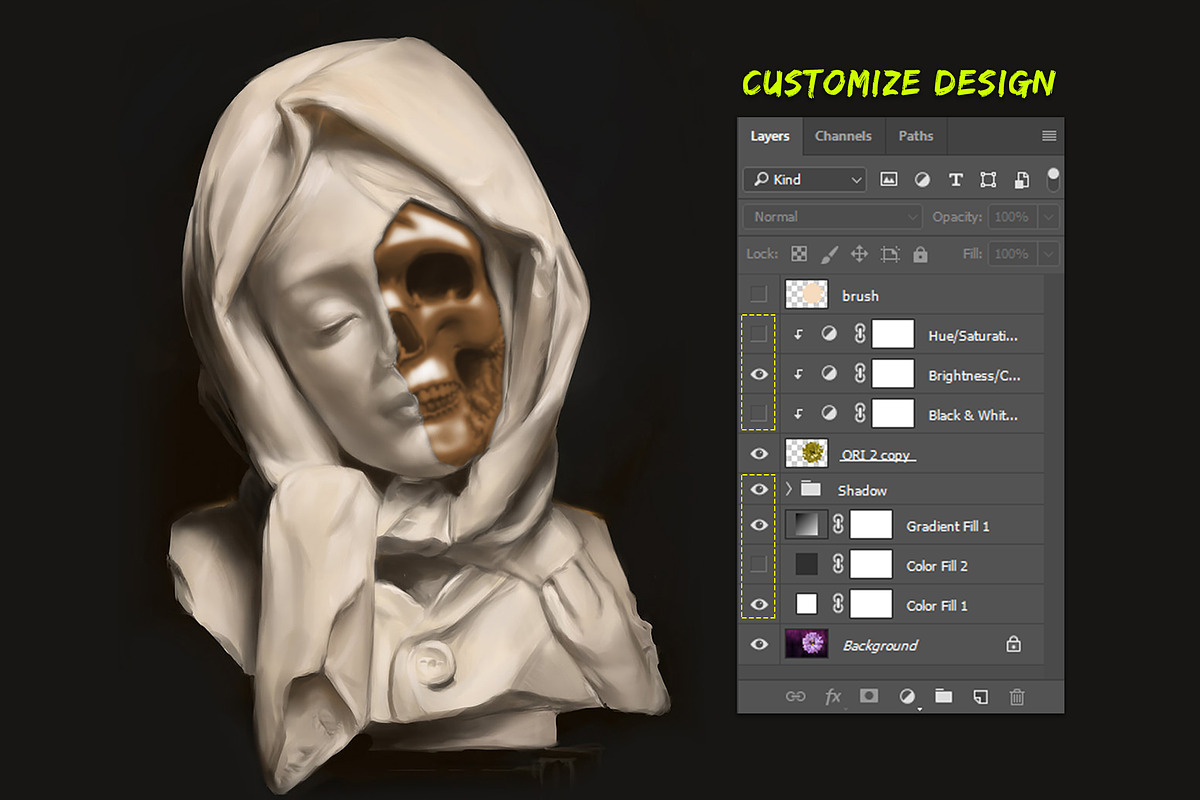Hide the Gradient Fill 1 layer
1200x800 pixels.
(x=759, y=525)
